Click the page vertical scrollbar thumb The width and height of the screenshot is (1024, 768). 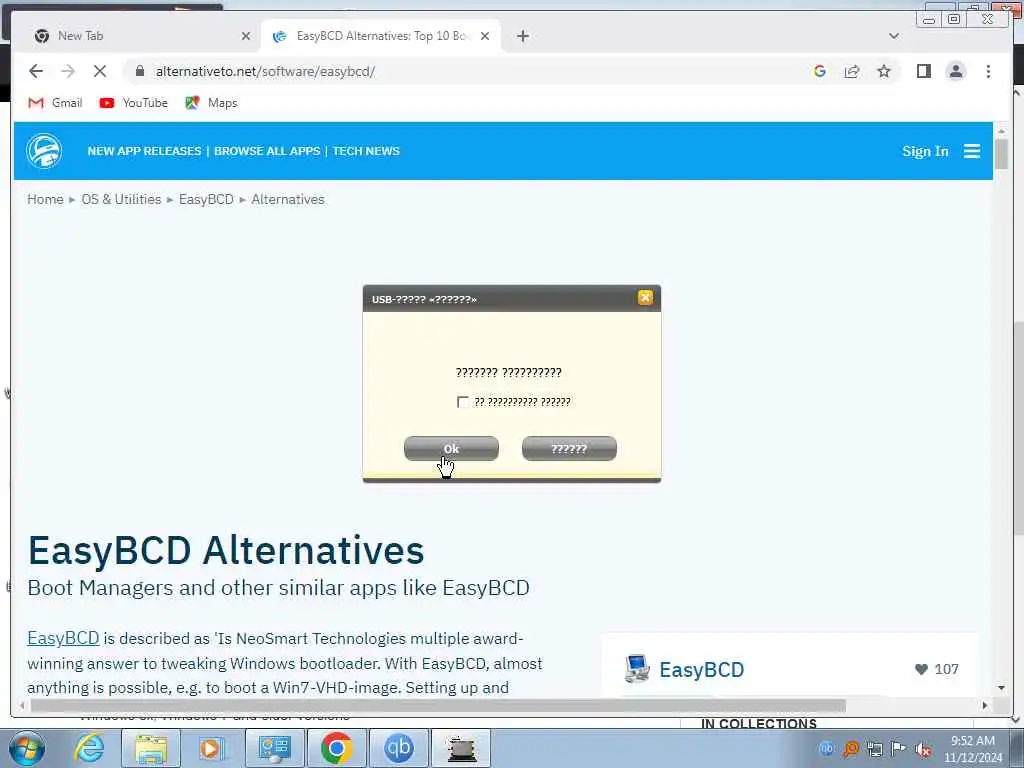coord(1001,154)
